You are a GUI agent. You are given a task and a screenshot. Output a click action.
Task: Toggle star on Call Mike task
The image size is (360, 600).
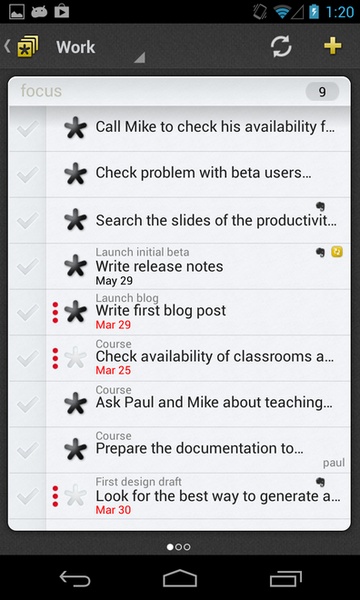[75, 128]
